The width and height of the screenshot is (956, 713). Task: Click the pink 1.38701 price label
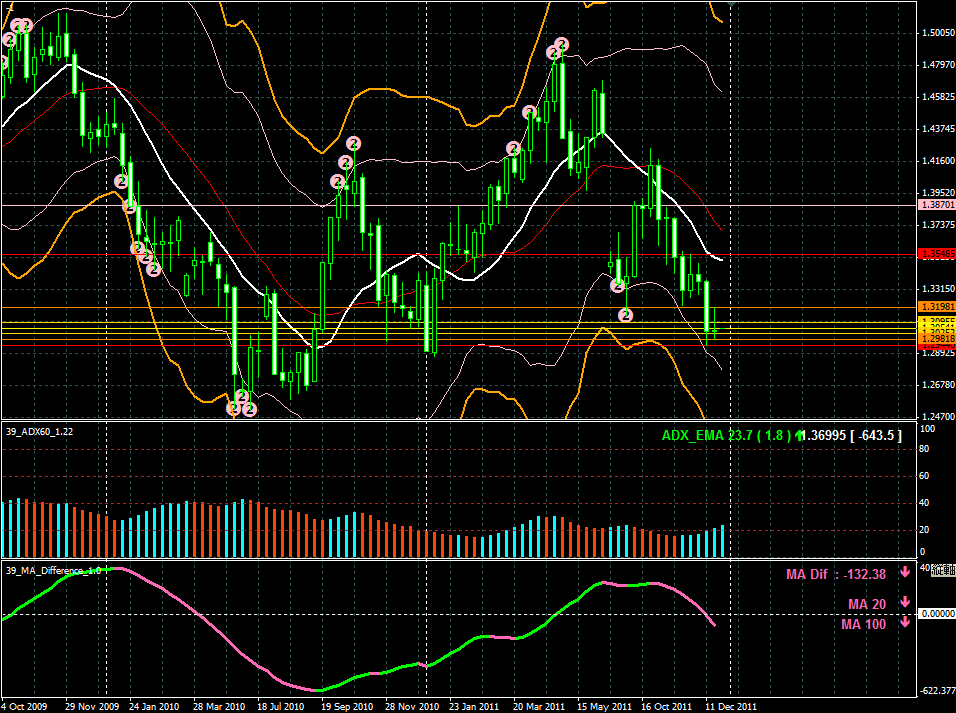pyautogui.click(x=937, y=204)
